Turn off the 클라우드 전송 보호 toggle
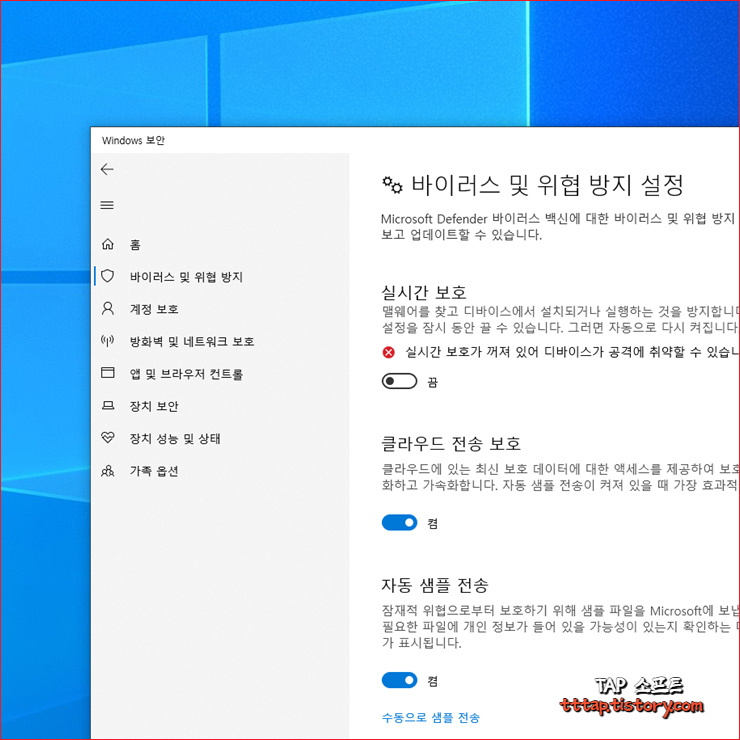Image resolution: width=740 pixels, height=740 pixels. [x=399, y=522]
